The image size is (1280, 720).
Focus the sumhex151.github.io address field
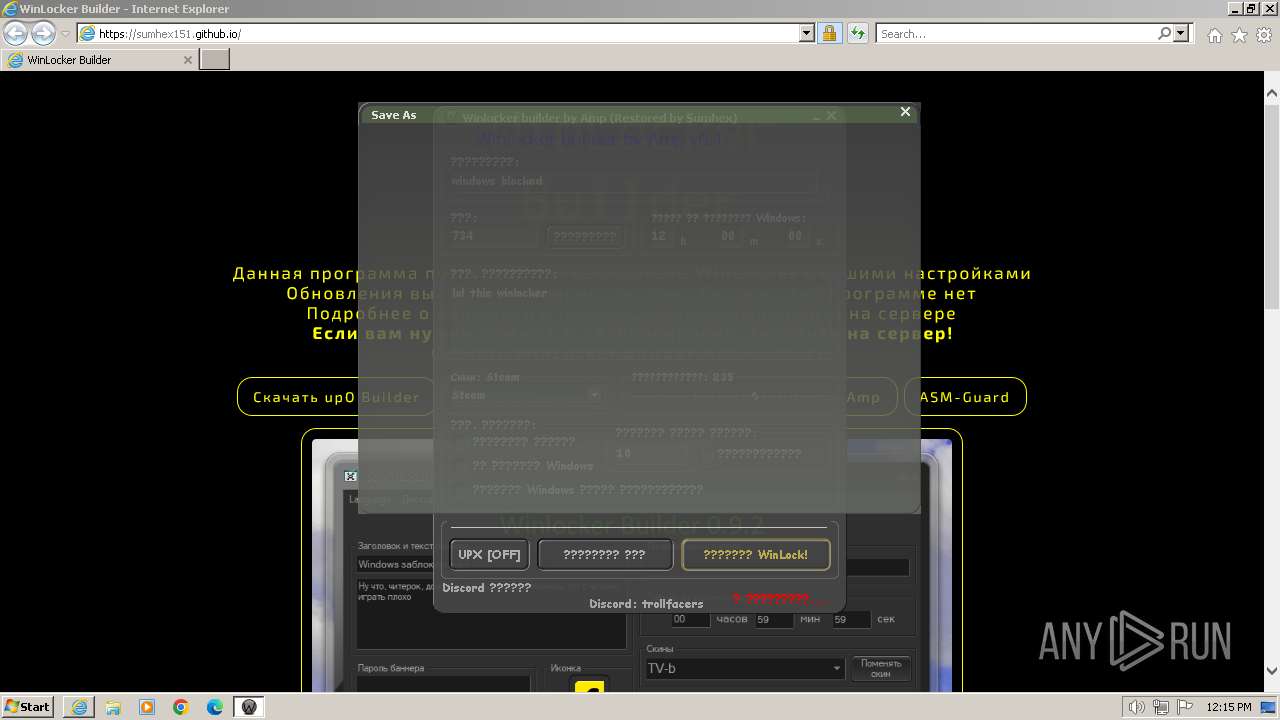pyautogui.click(x=438, y=33)
